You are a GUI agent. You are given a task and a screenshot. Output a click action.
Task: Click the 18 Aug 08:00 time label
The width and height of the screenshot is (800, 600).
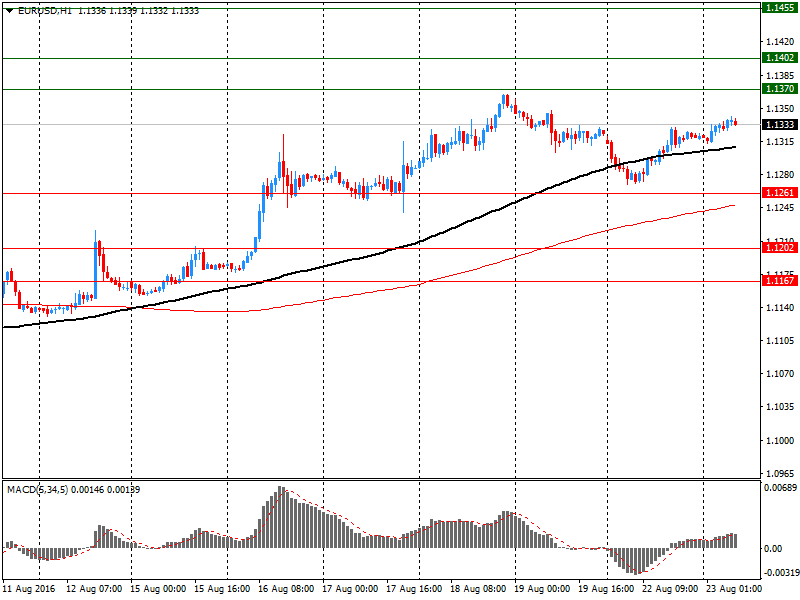(x=478, y=589)
